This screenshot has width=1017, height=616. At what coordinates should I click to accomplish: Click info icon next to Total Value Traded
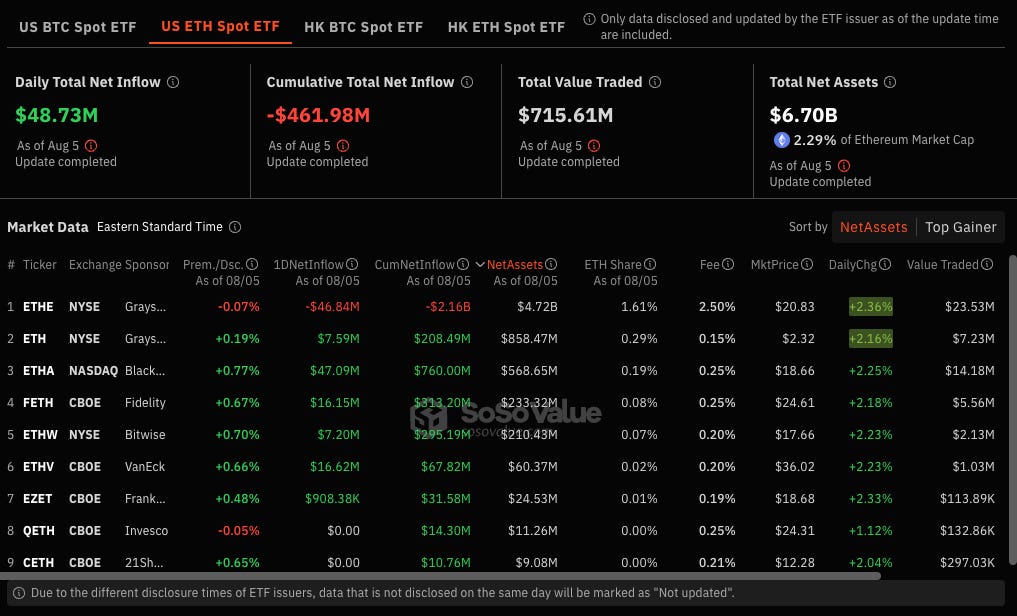point(655,82)
